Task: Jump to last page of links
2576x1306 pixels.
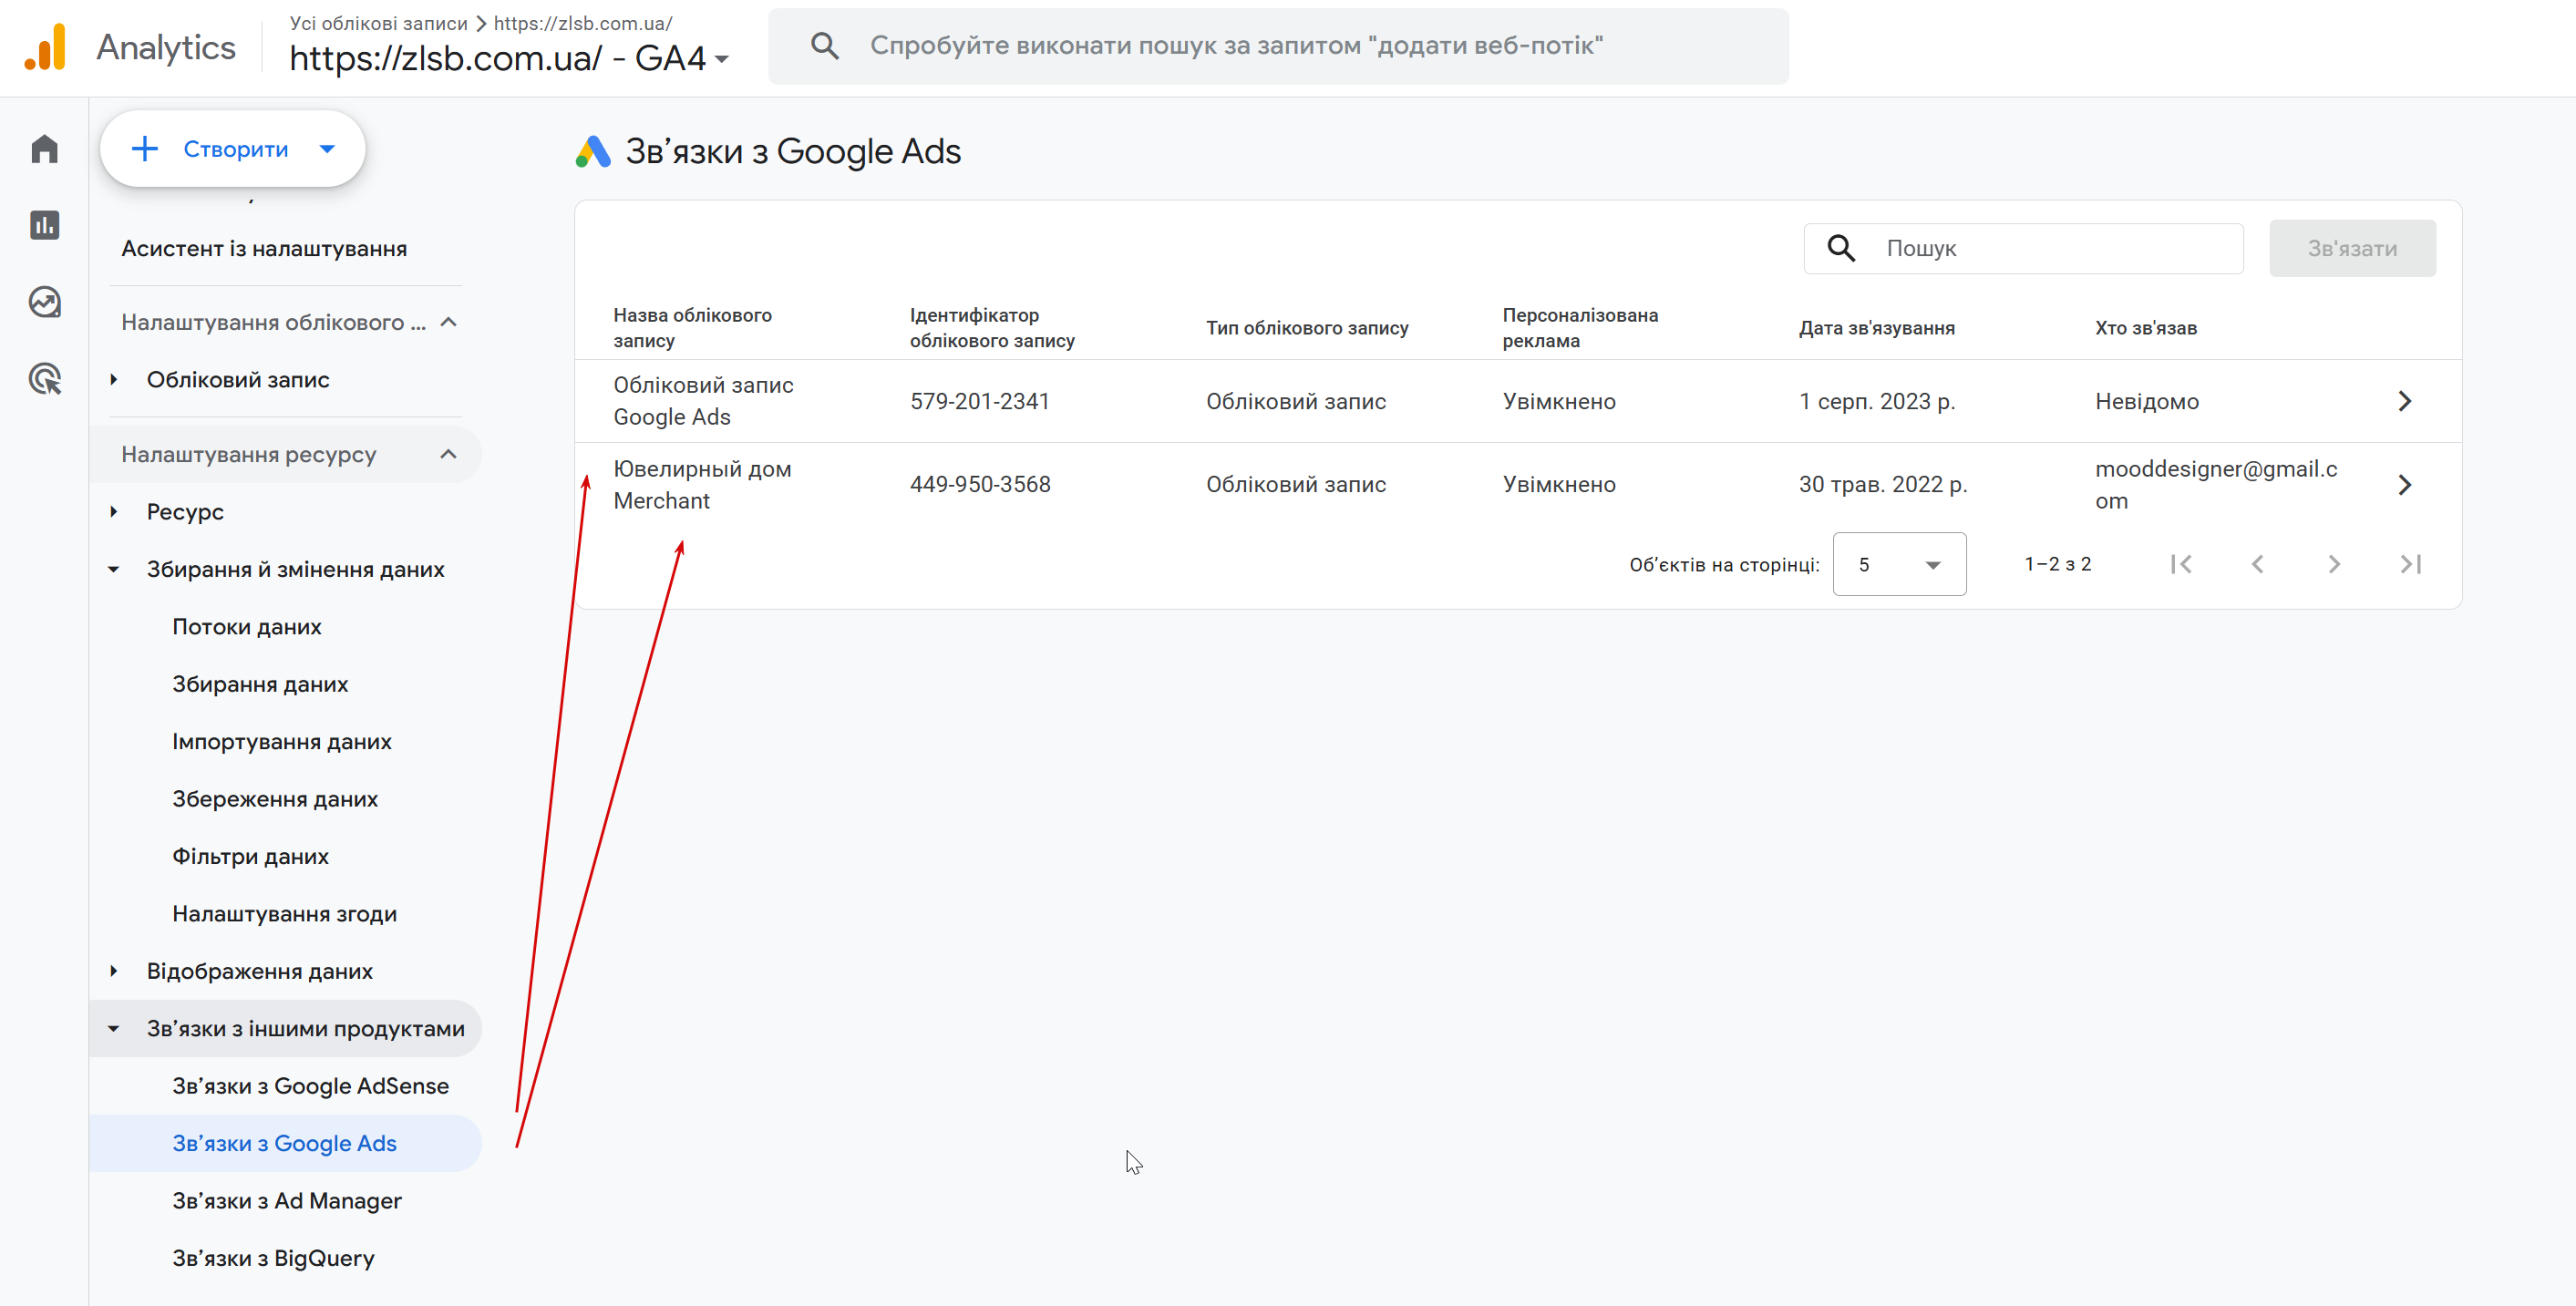Action: pos(2410,564)
